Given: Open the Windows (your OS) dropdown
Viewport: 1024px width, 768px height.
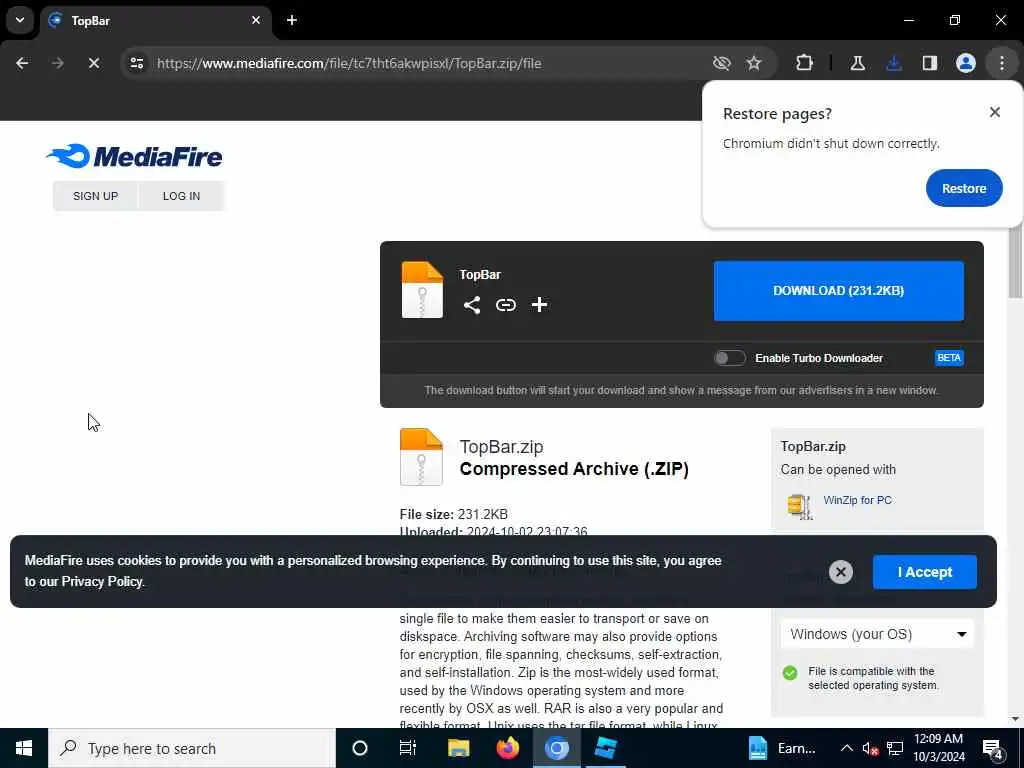Looking at the screenshot, I should coord(877,634).
